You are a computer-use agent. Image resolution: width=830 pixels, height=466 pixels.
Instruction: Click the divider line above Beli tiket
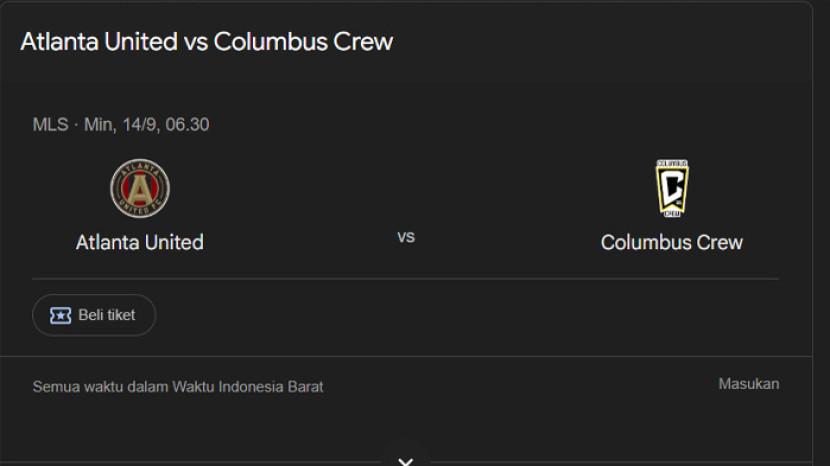(405, 278)
